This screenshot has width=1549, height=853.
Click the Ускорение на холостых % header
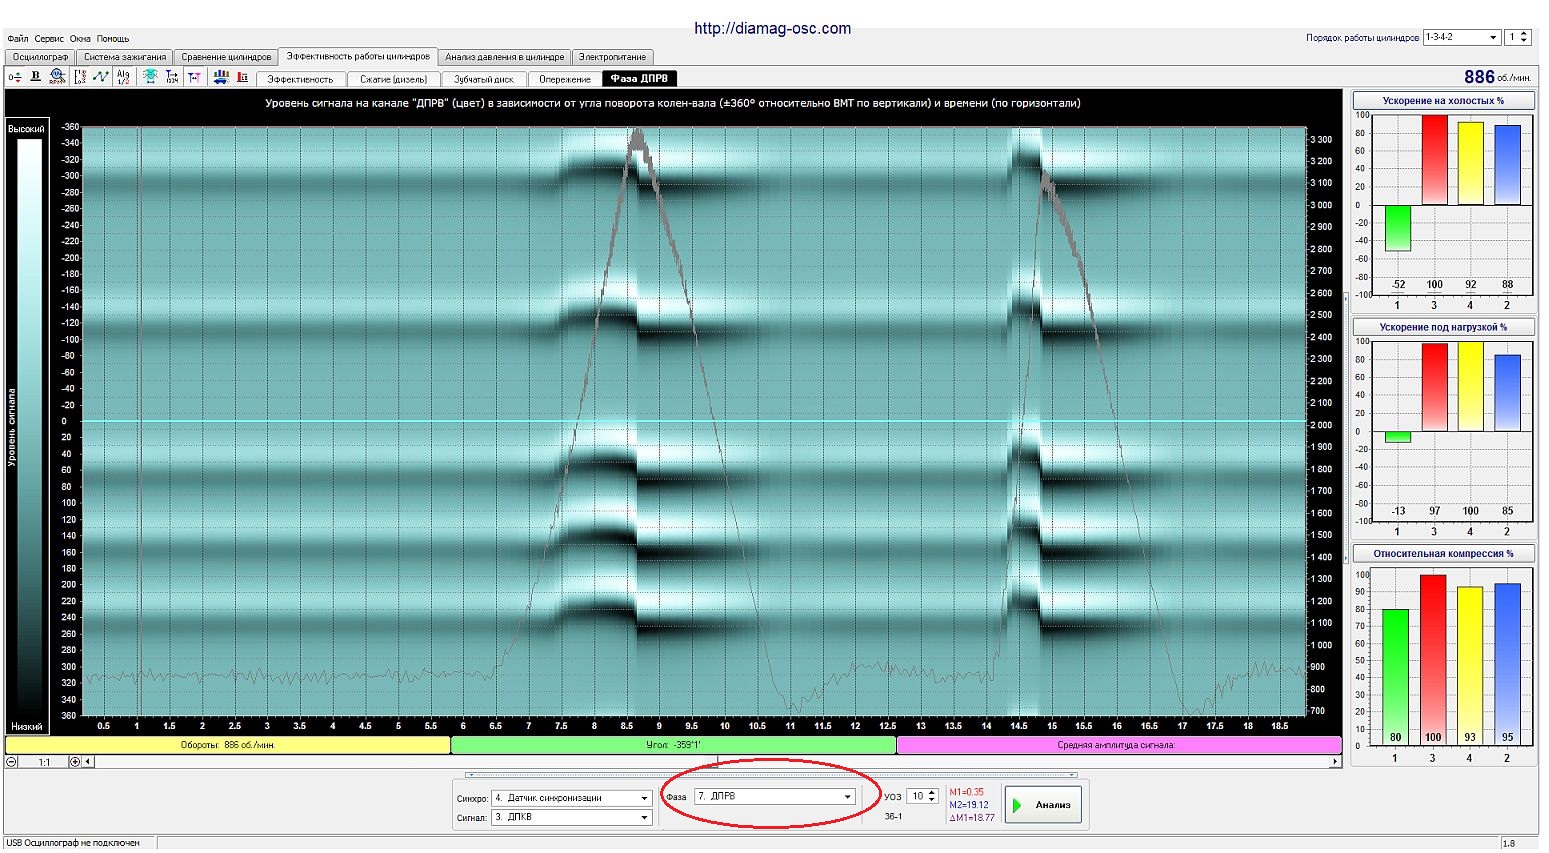(1443, 101)
